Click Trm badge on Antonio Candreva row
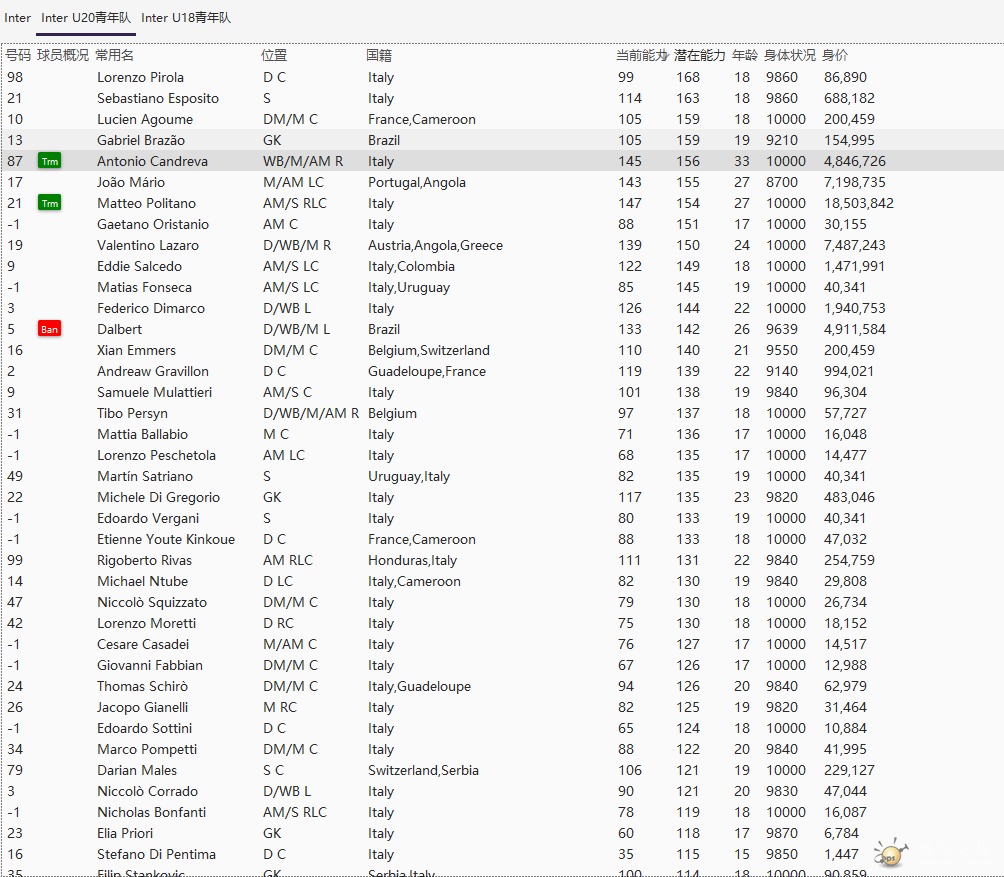The width and height of the screenshot is (1004, 877). 49,161
